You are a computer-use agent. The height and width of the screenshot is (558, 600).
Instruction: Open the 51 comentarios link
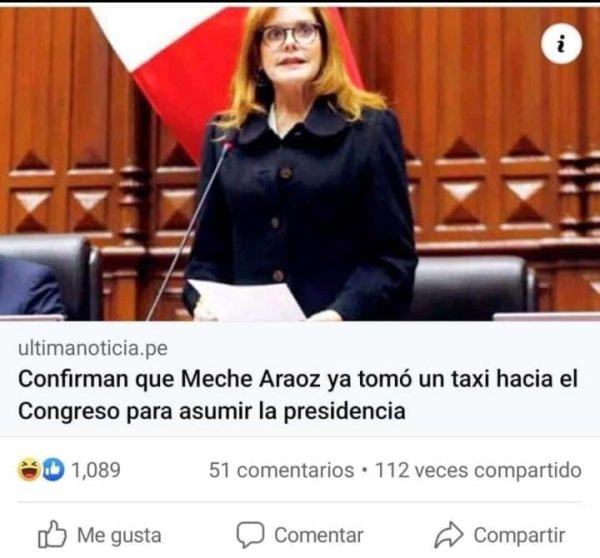(x=281, y=470)
